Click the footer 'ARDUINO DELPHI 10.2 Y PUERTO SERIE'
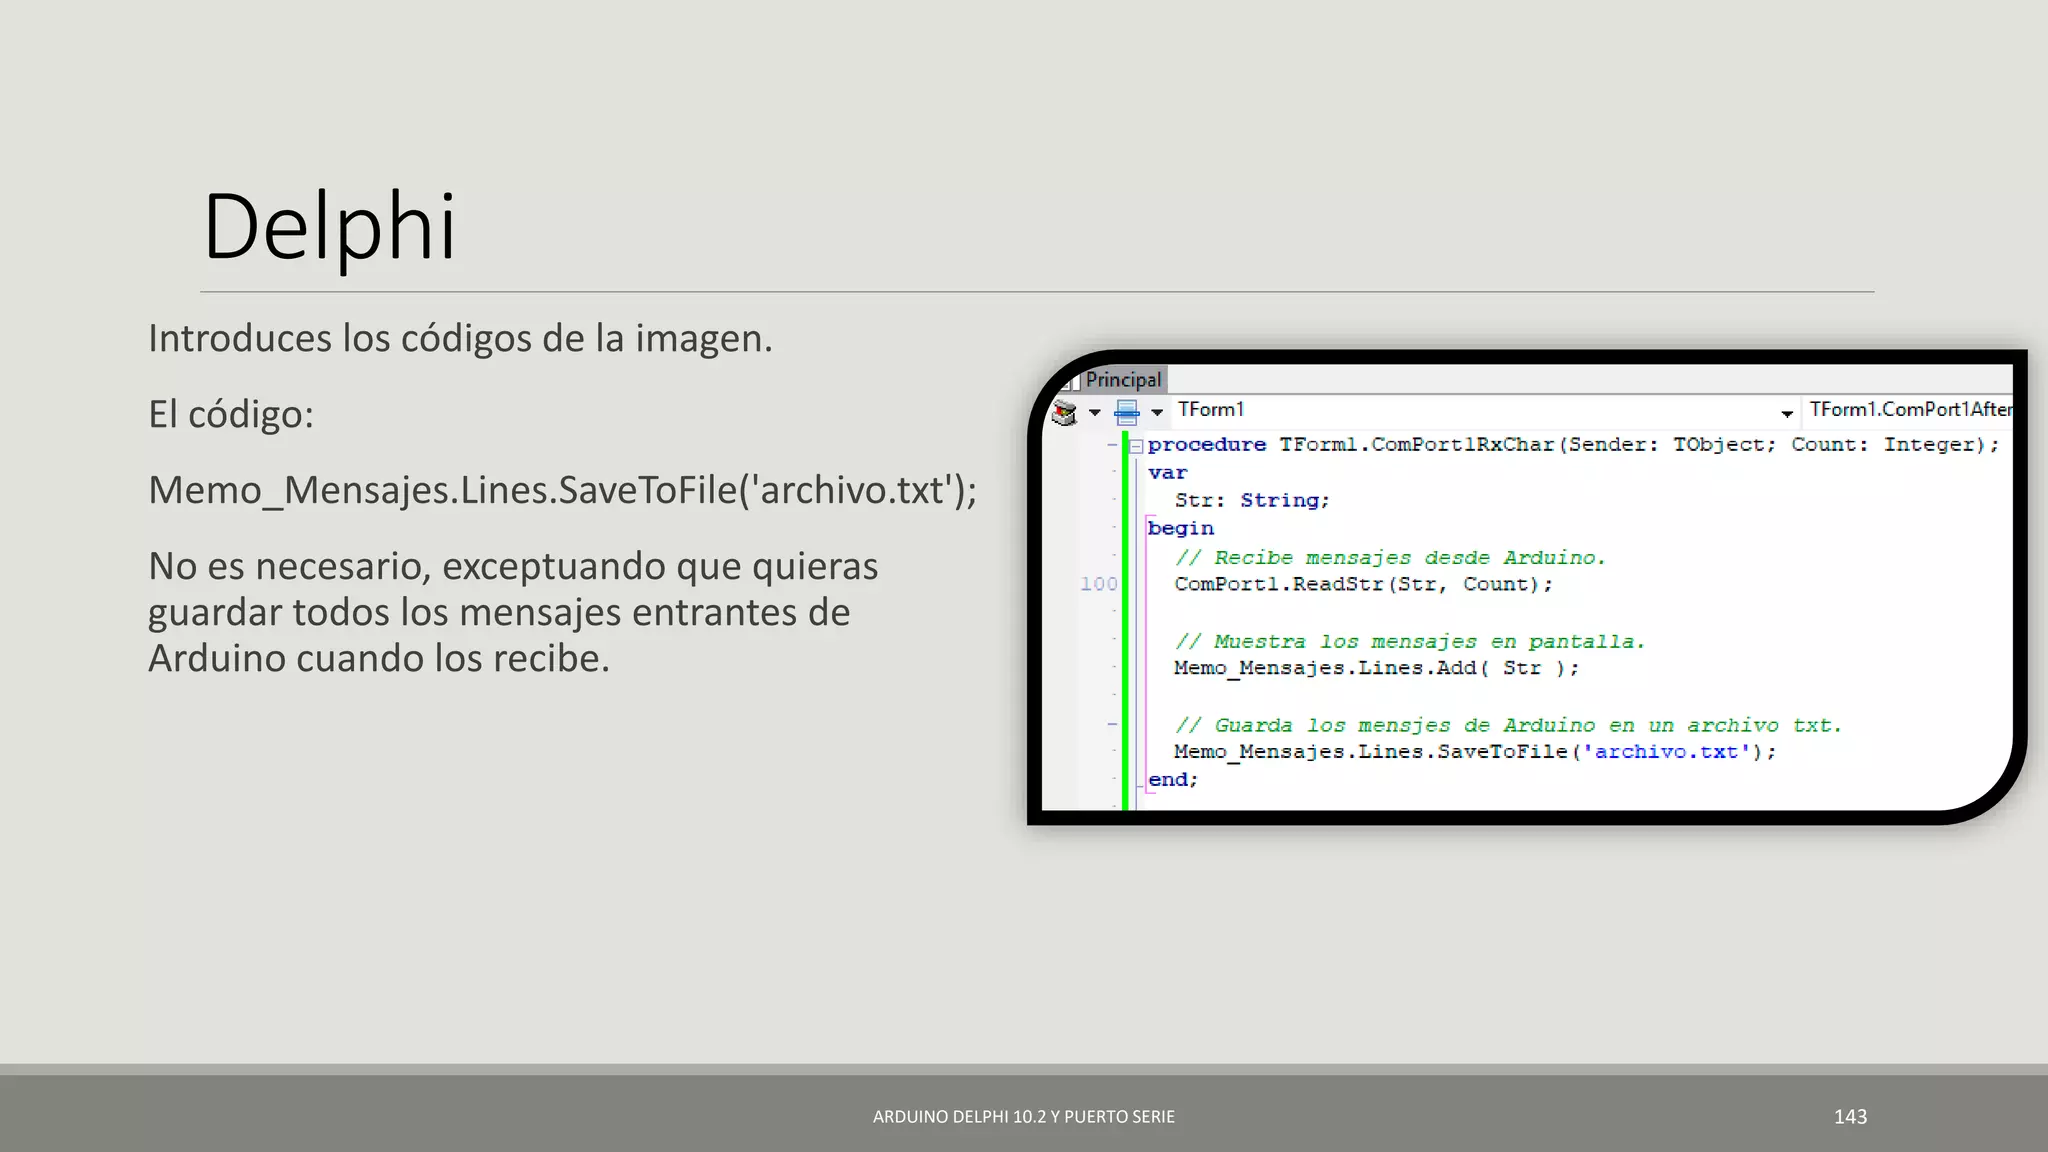The width and height of the screenshot is (2048, 1152). [1024, 1117]
